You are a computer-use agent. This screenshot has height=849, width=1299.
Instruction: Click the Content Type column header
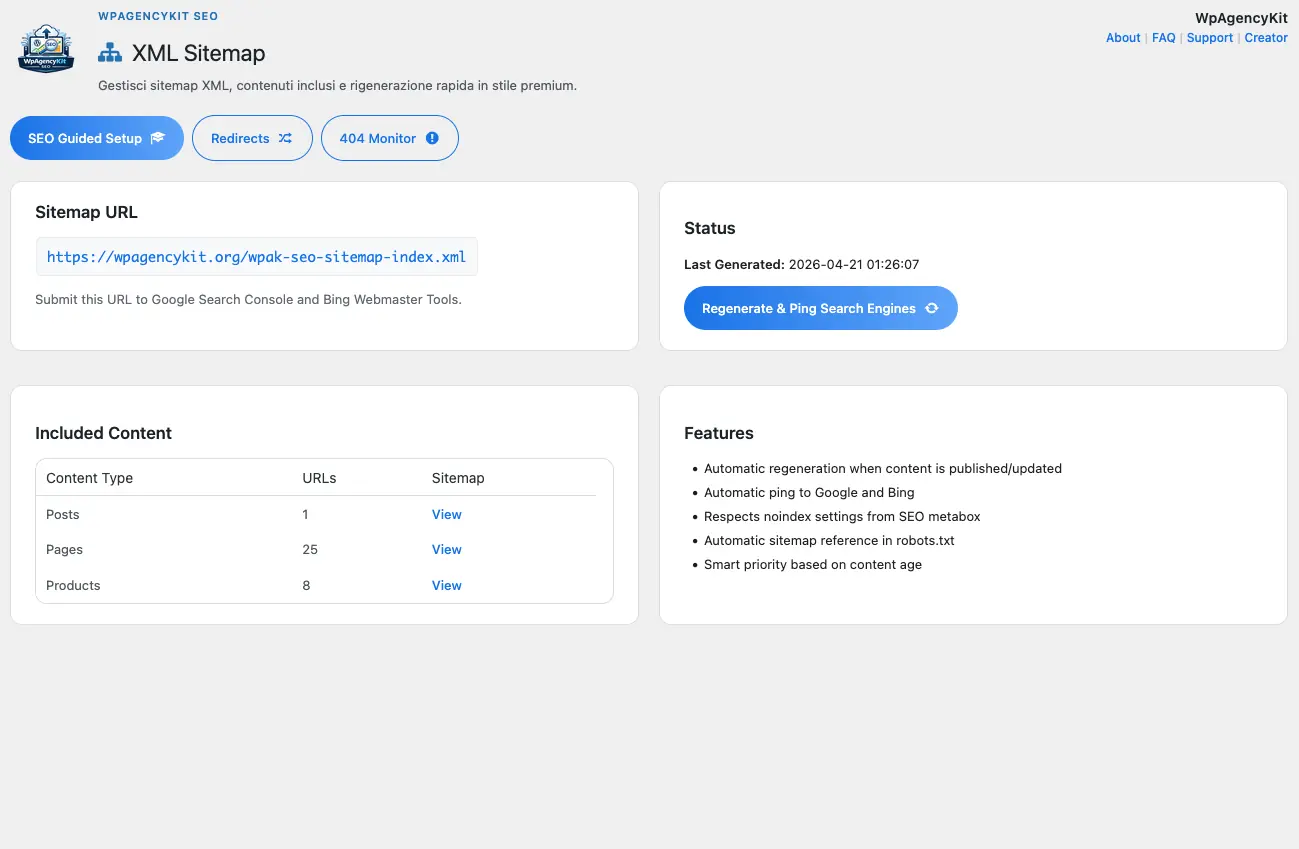coord(90,478)
